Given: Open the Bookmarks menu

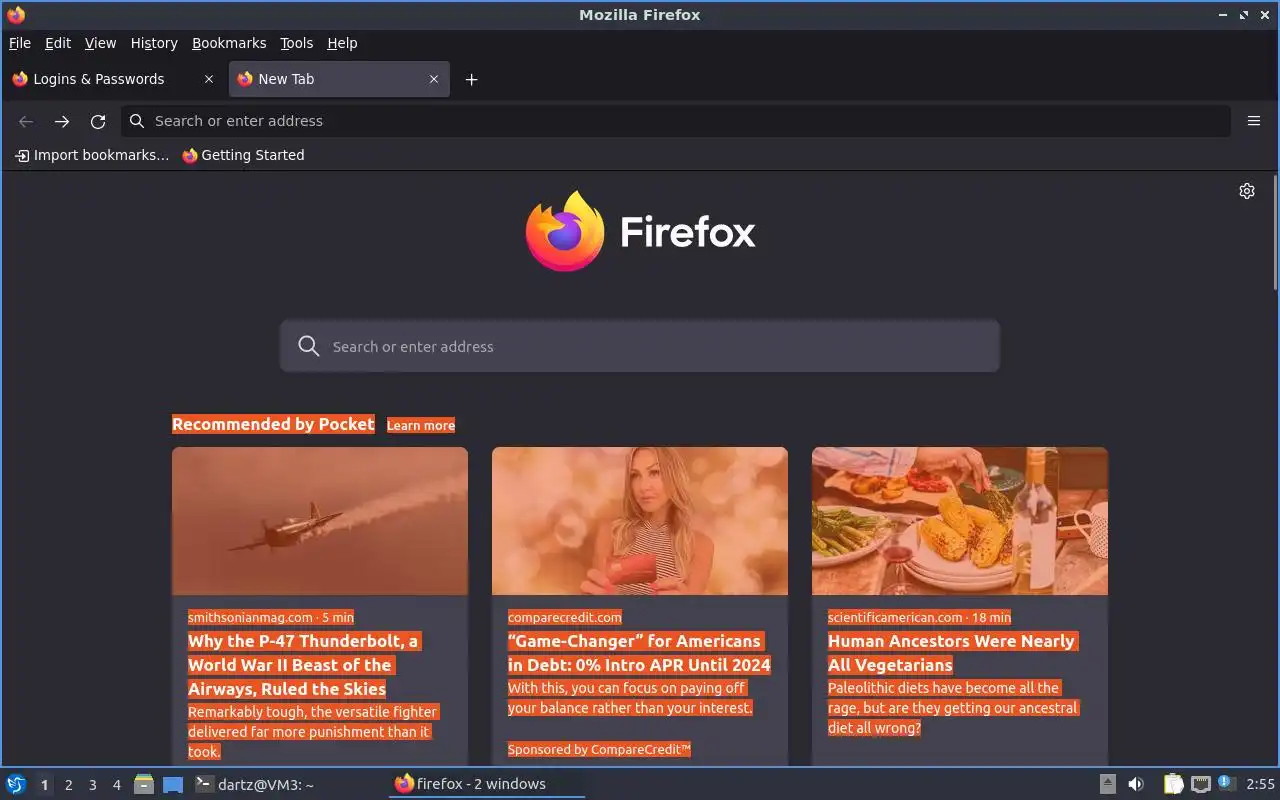Looking at the screenshot, I should click(229, 43).
